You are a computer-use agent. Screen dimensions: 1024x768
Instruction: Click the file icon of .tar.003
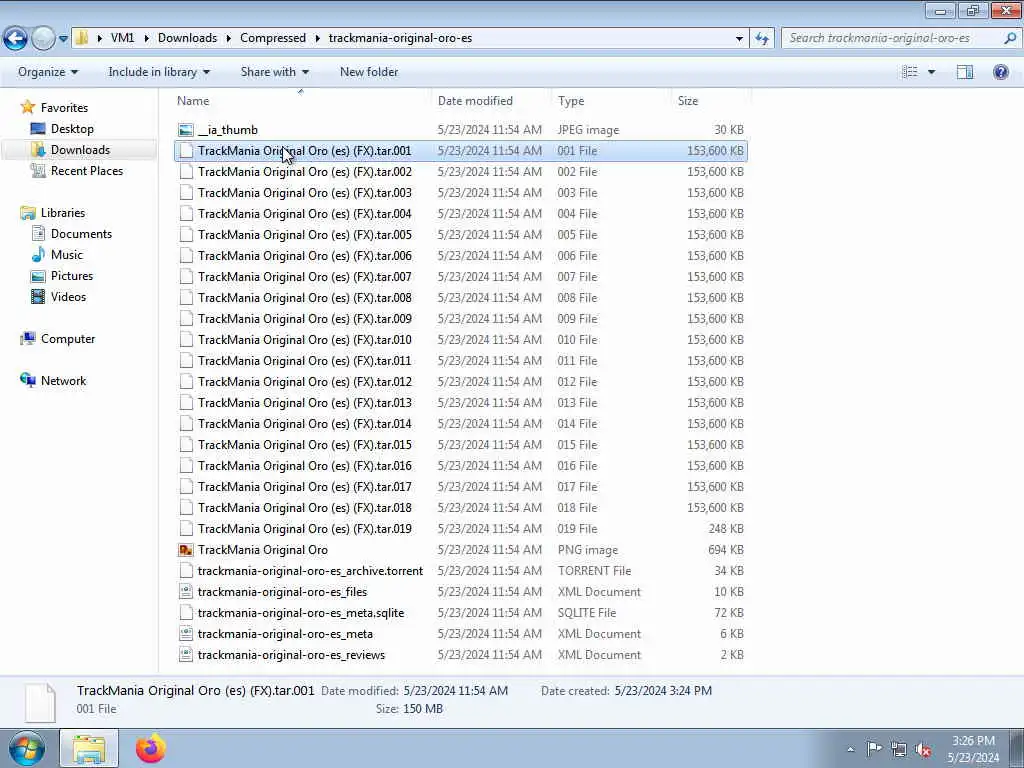(x=186, y=193)
